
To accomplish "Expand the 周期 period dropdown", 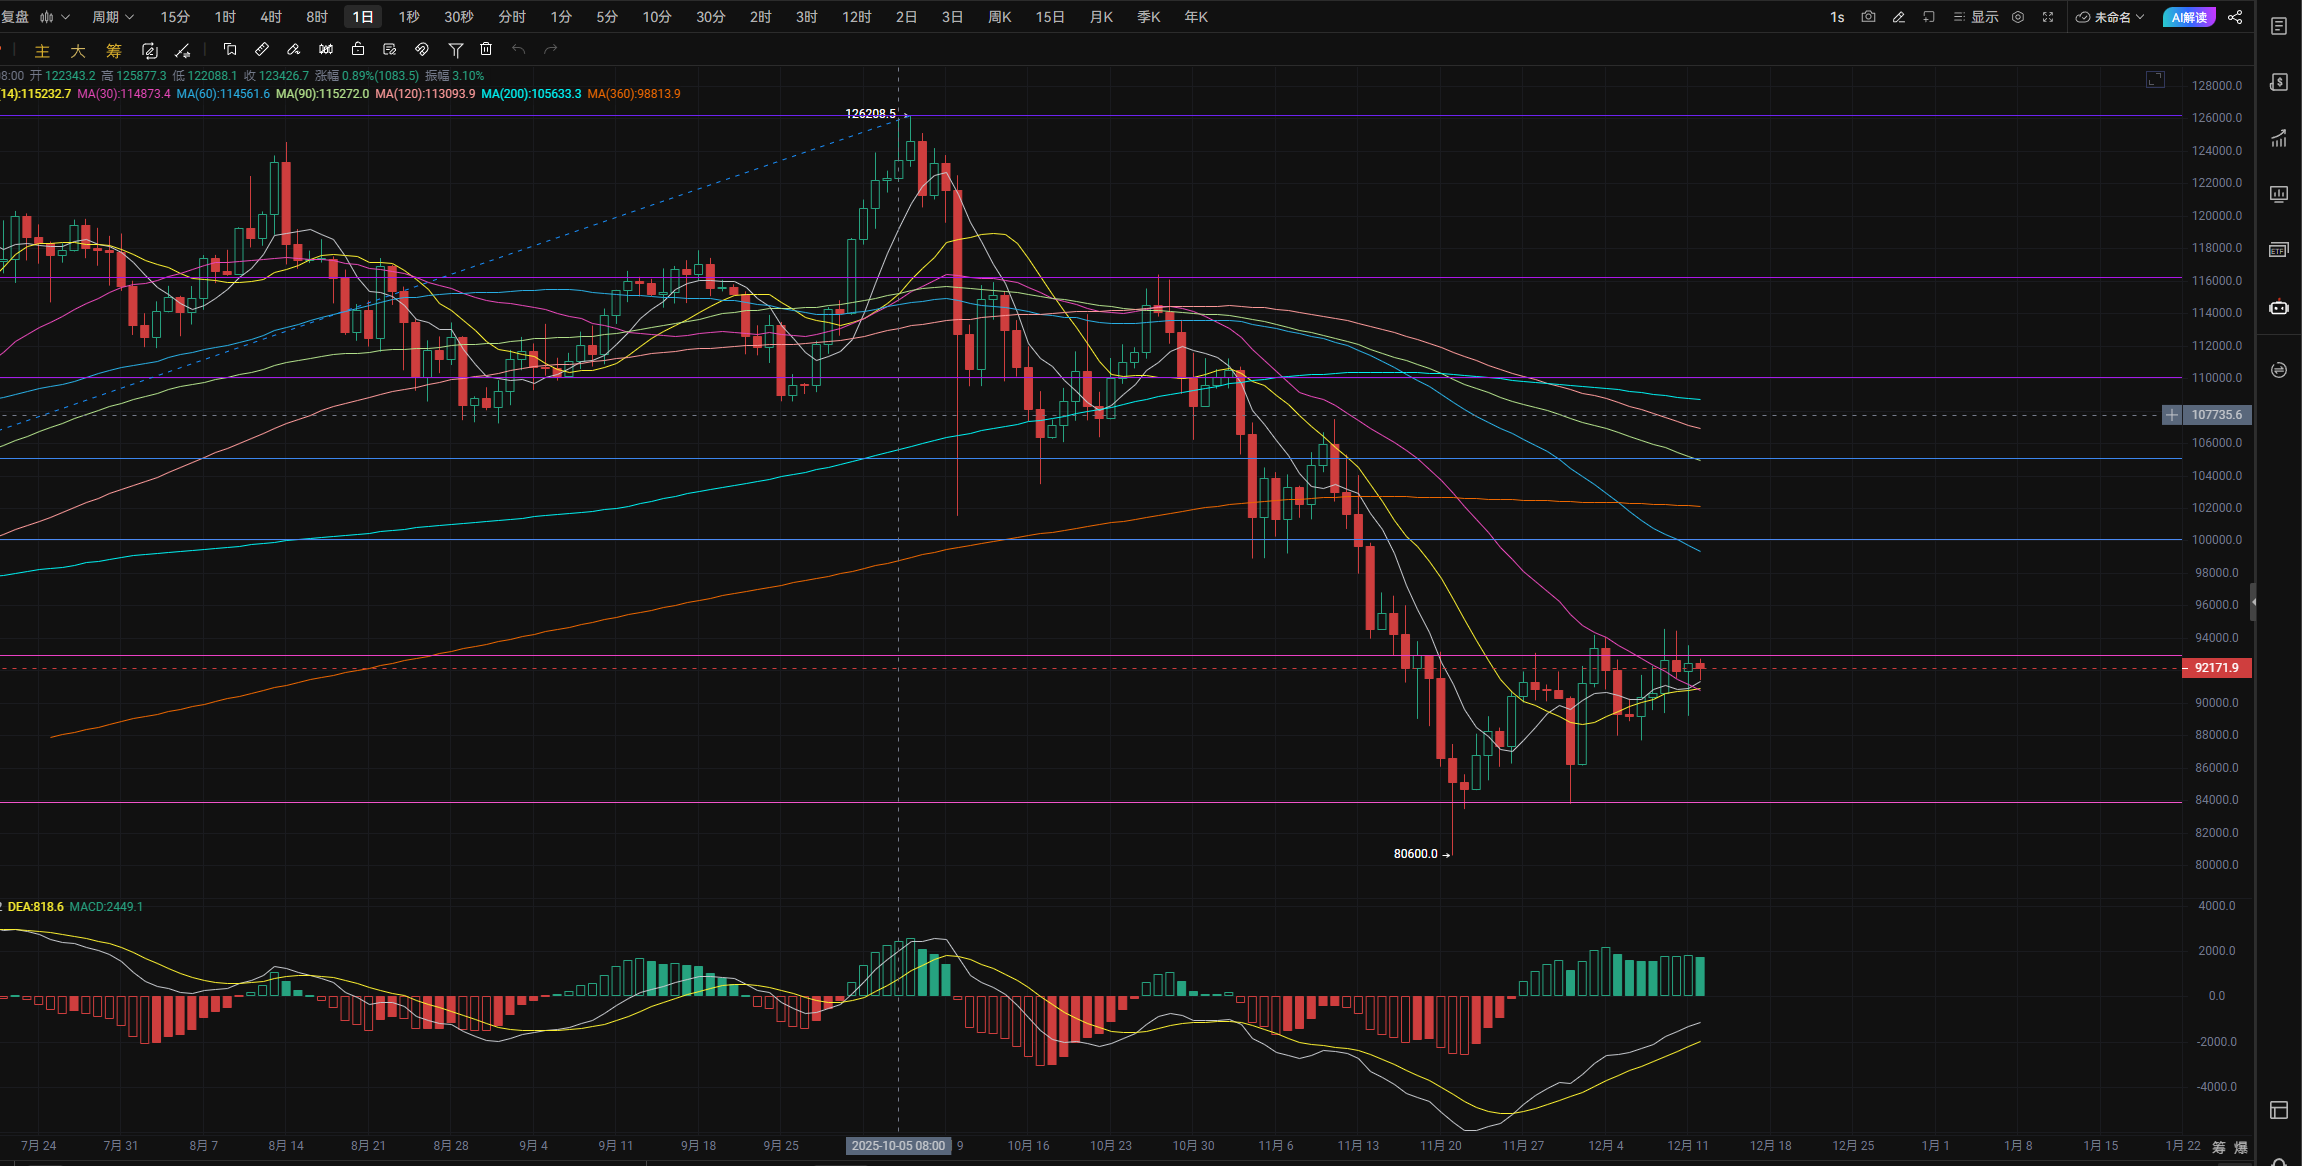I will [x=112, y=17].
